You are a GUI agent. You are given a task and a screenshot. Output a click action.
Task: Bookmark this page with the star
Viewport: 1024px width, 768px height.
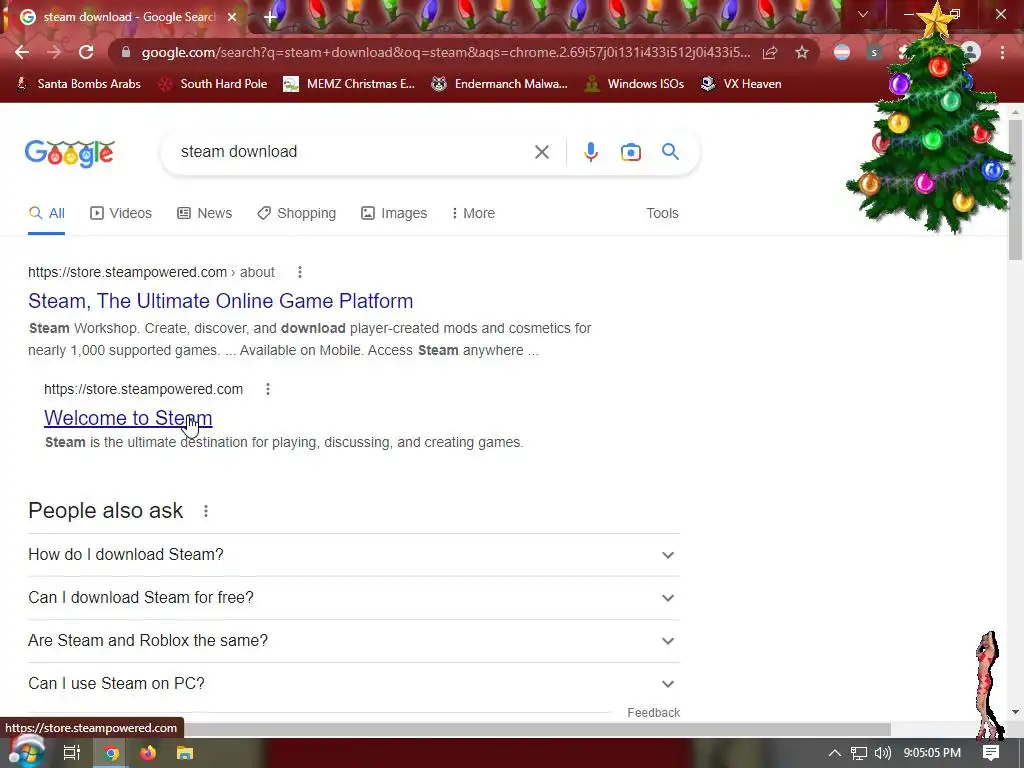coord(802,52)
